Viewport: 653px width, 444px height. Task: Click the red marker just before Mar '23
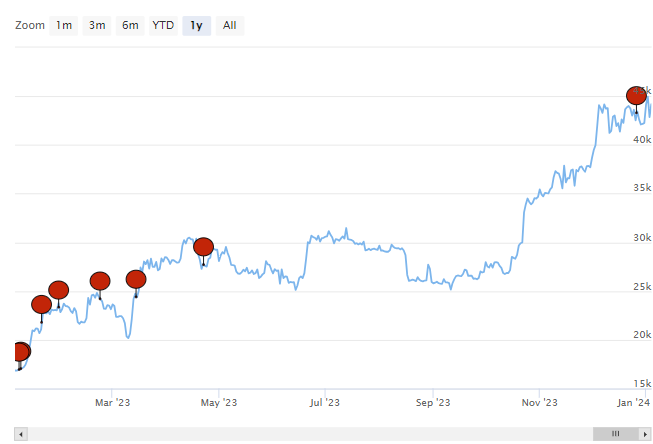100,281
